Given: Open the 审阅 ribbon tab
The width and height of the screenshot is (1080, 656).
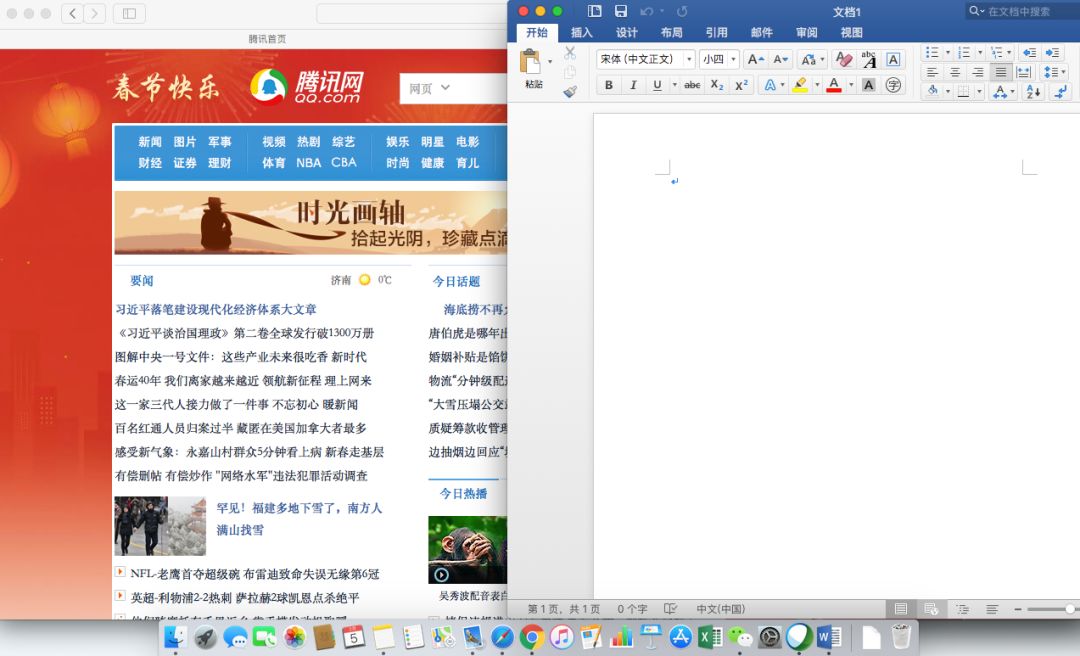Looking at the screenshot, I should coord(806,33).
